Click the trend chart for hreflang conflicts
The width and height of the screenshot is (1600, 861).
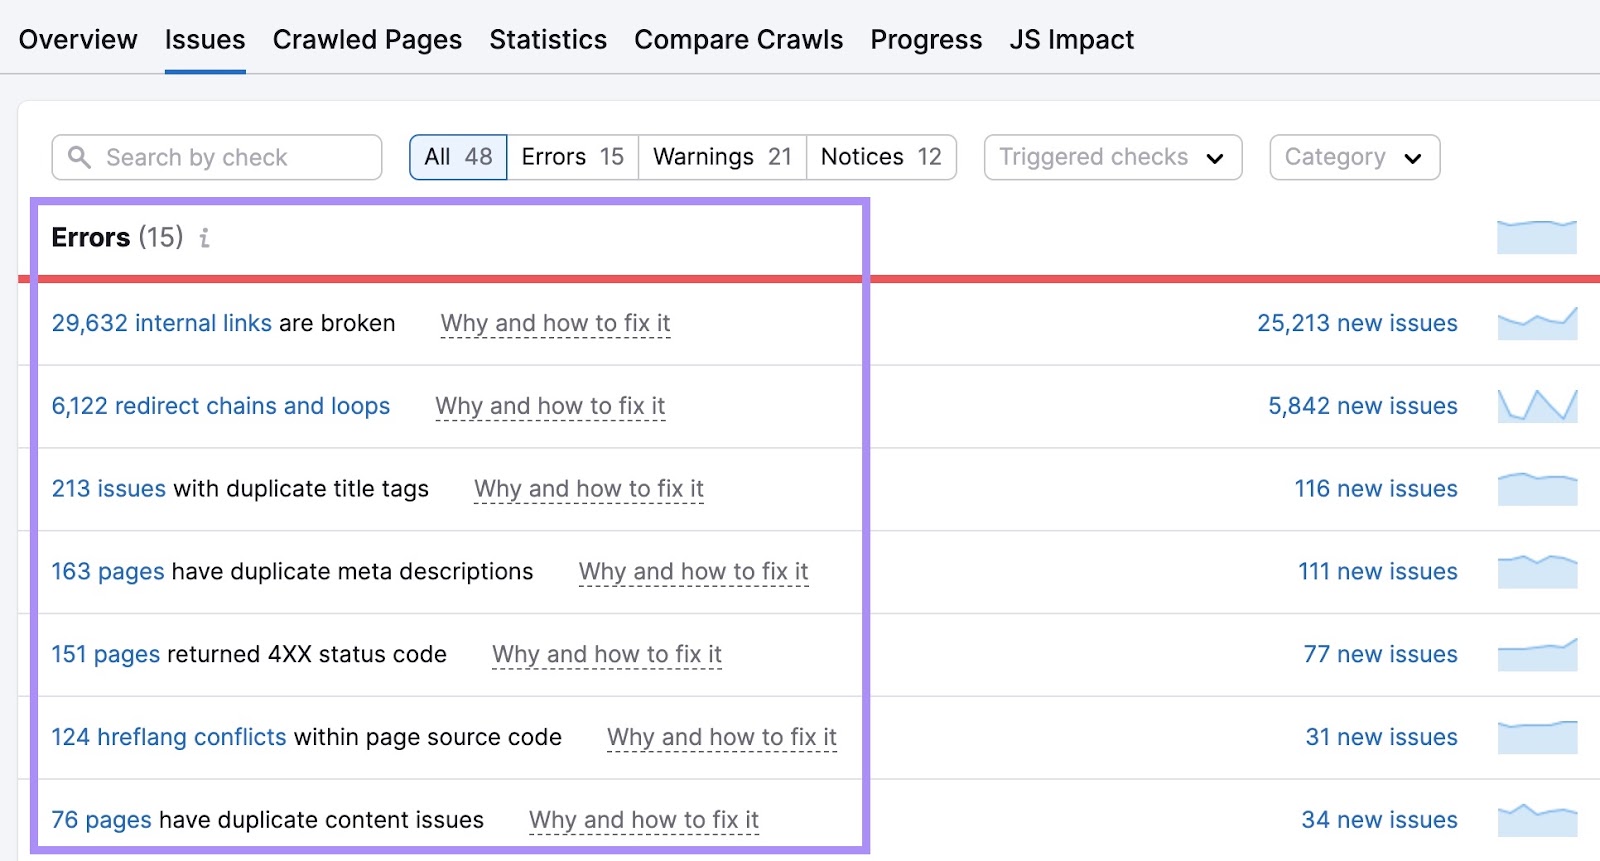click(1537, 737)
